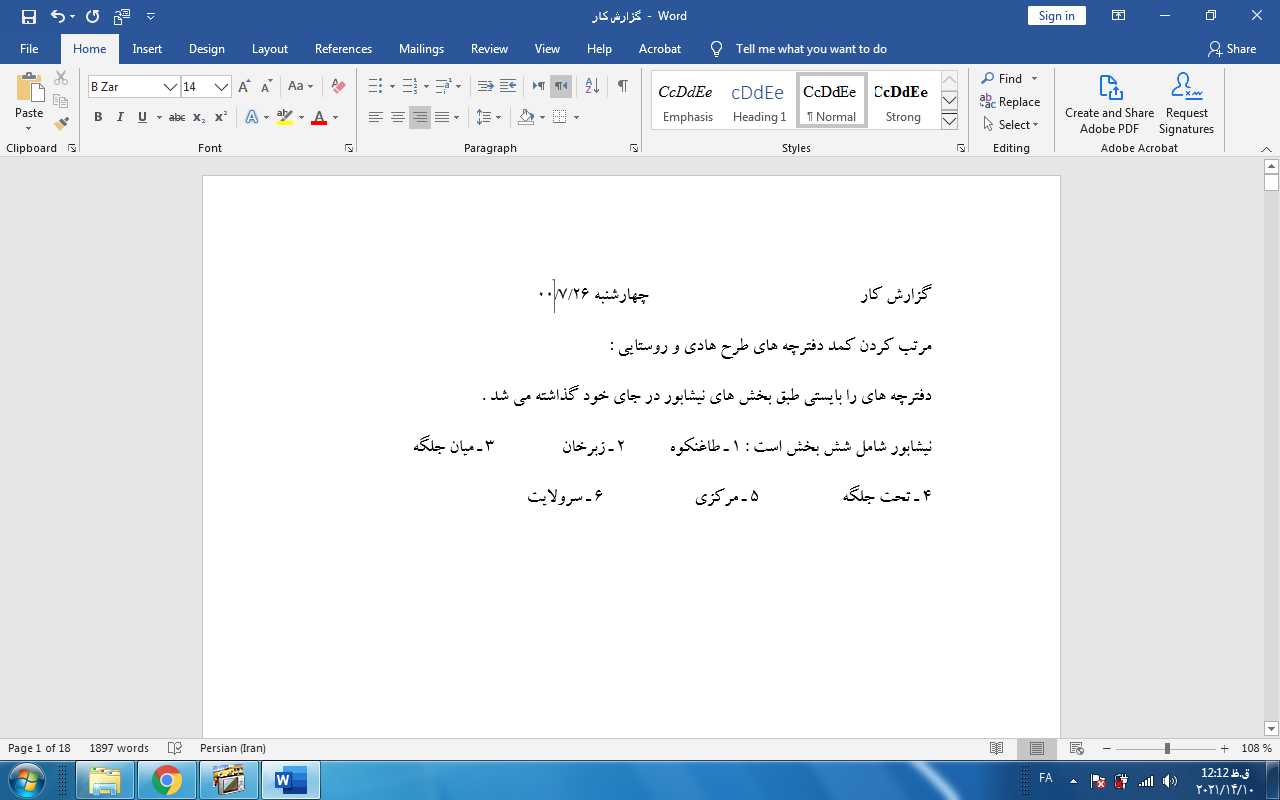Click the Save icon in title bar
The height and width of the screenshot is (800, 1280).
[28, 16]
